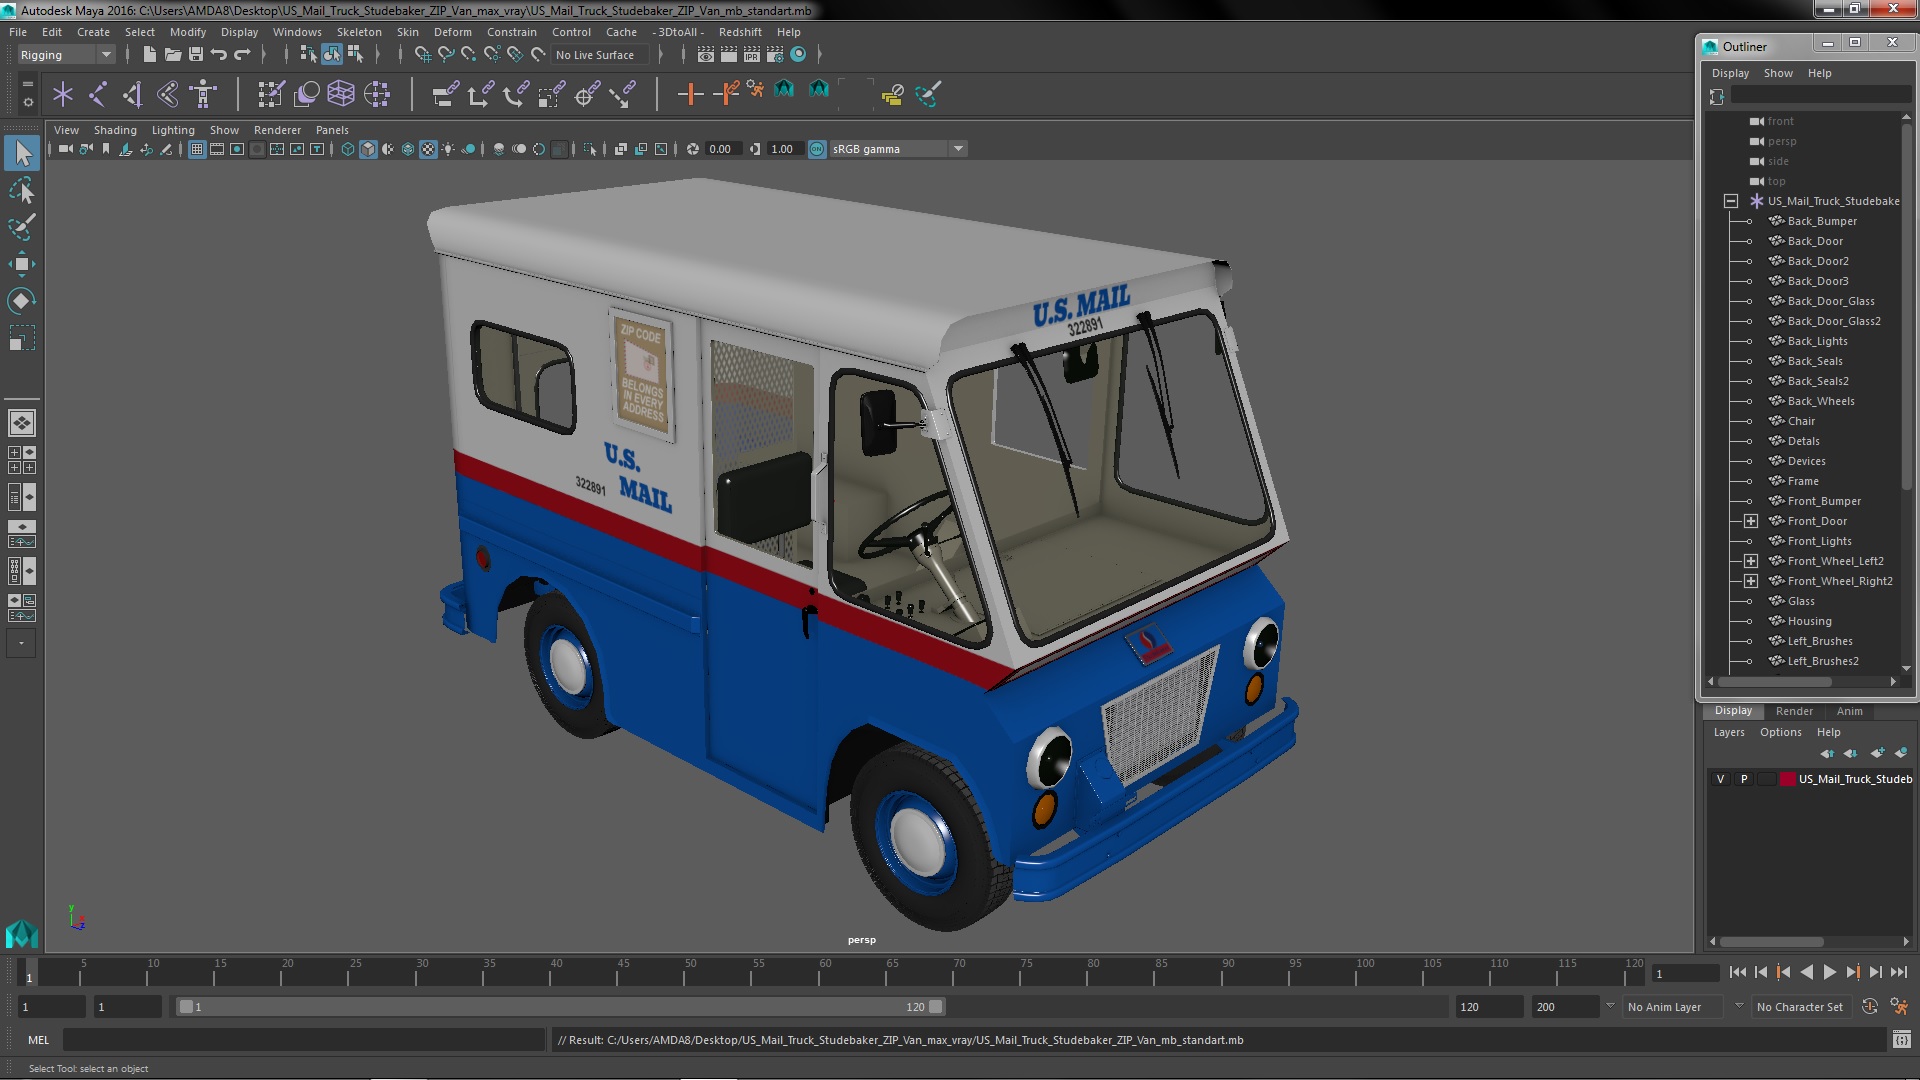
Task: Open the Layers menu in layer editor
Action: click(1728, 732)
